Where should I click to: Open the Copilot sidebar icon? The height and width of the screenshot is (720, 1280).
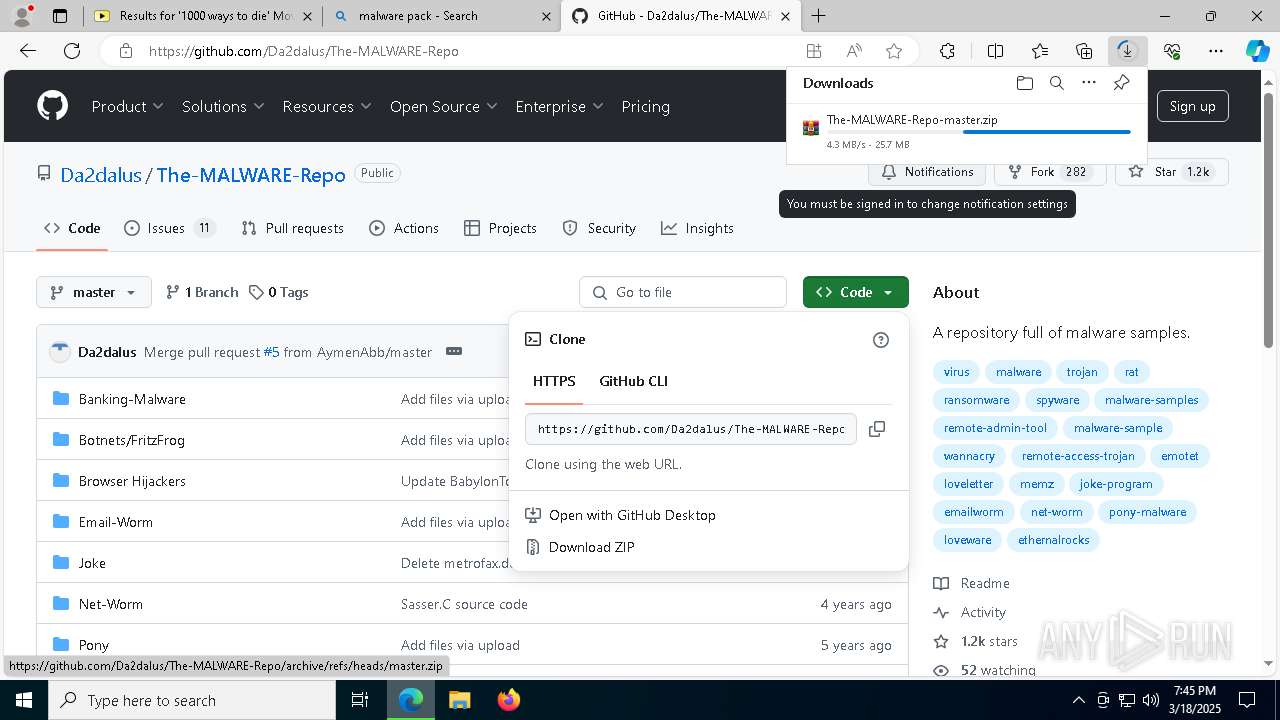pos(1257,51)
